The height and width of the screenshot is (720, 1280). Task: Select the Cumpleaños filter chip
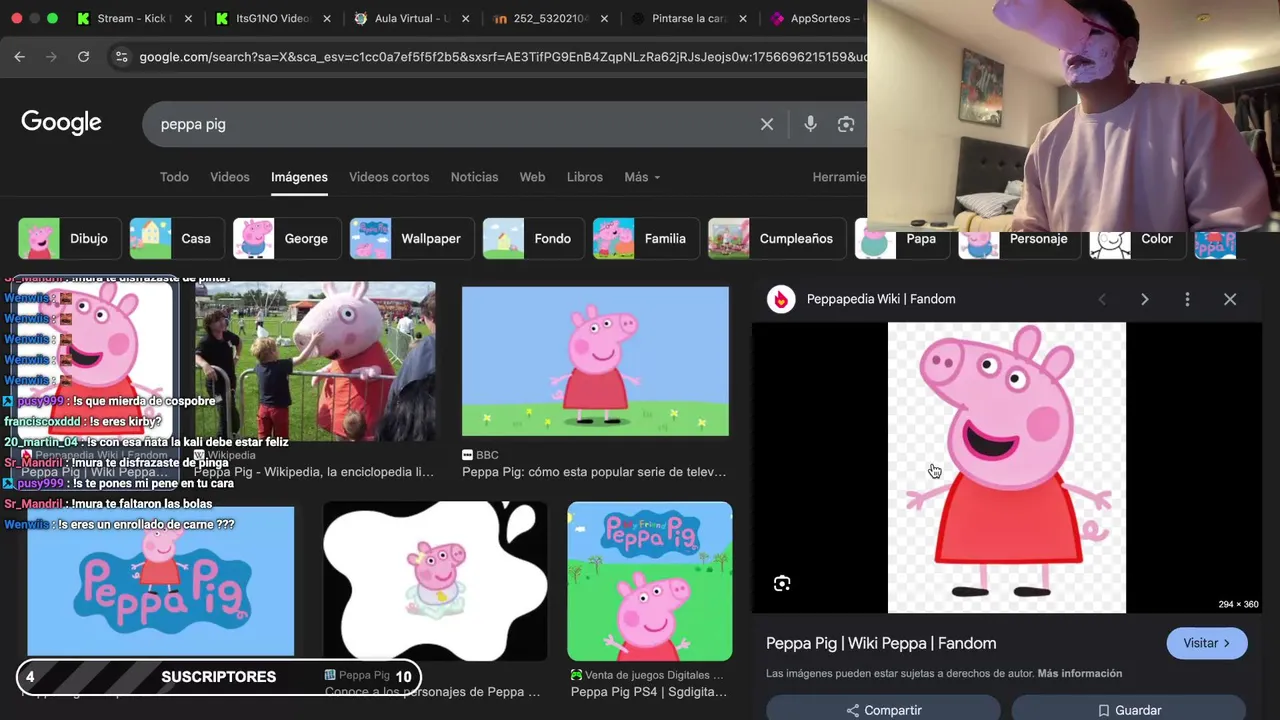click(x=777, y=239)
